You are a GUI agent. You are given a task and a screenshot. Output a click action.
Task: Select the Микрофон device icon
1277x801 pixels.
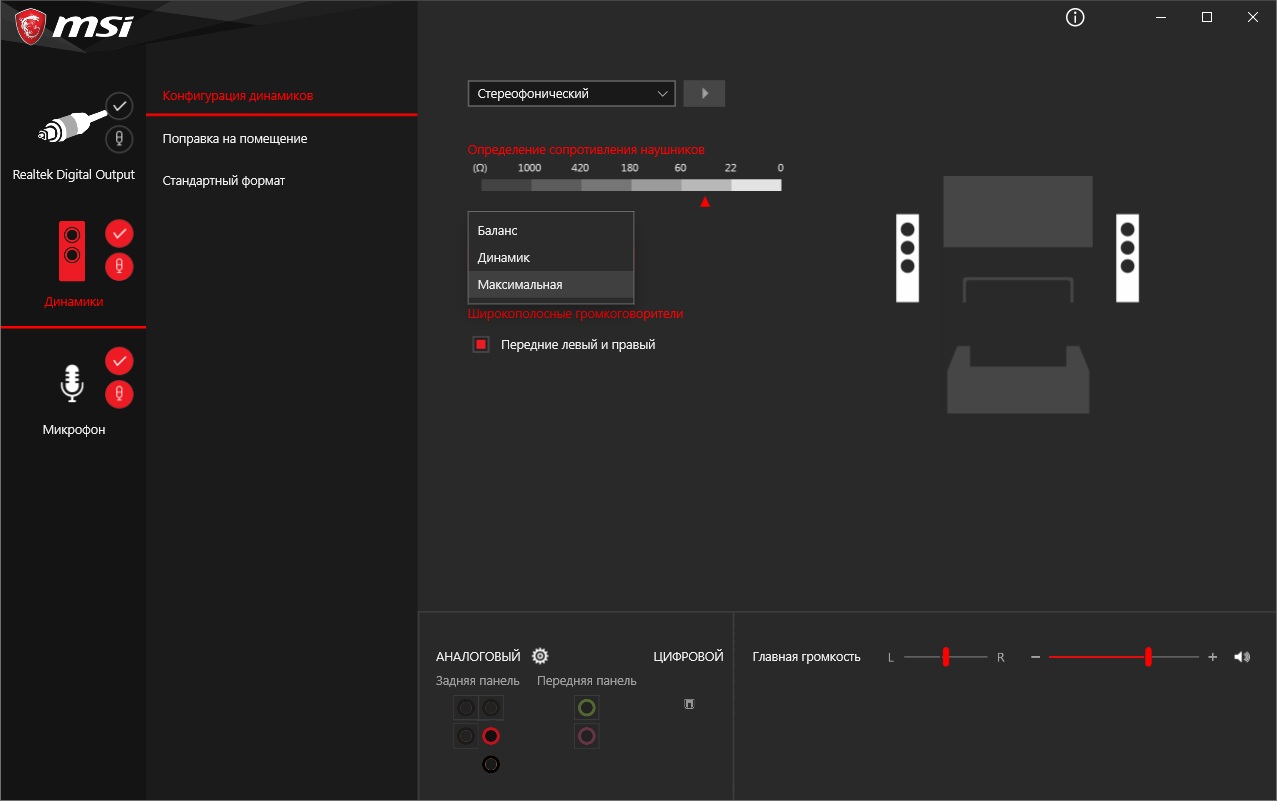72,383
